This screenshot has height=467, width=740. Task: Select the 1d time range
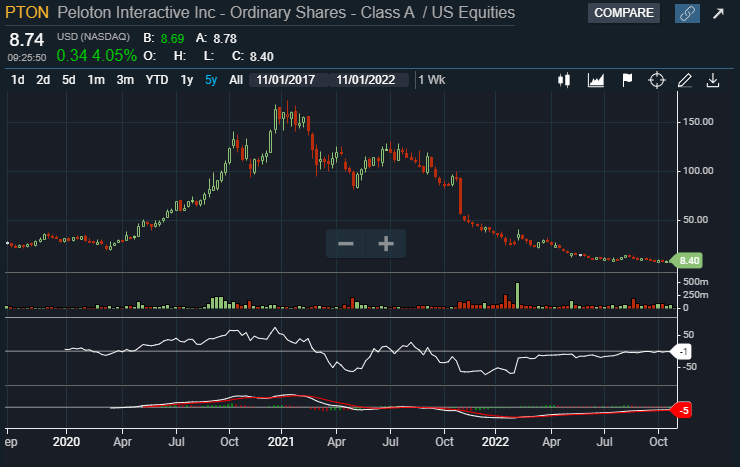coord(17,80)
